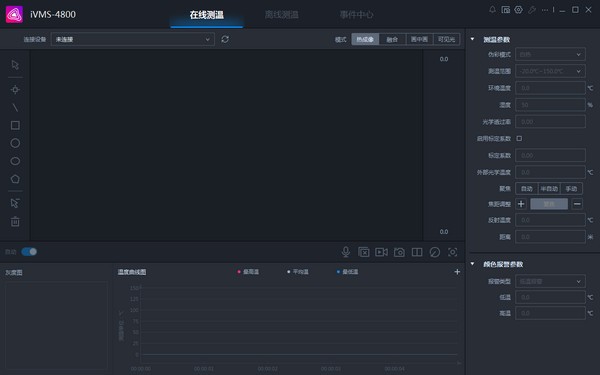Viewport: 600px width, 375px height.
Task: Start recording with the video camera icon
Action: tap(382, 252)
